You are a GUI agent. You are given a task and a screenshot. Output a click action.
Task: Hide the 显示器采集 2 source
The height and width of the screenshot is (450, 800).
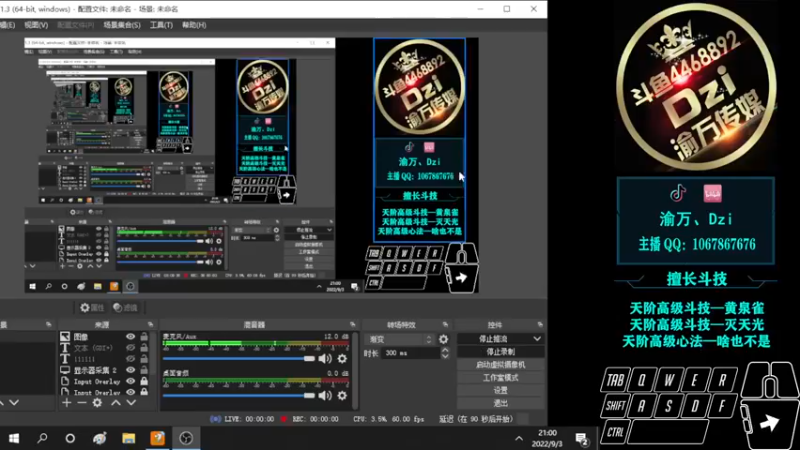coord(131,370)
